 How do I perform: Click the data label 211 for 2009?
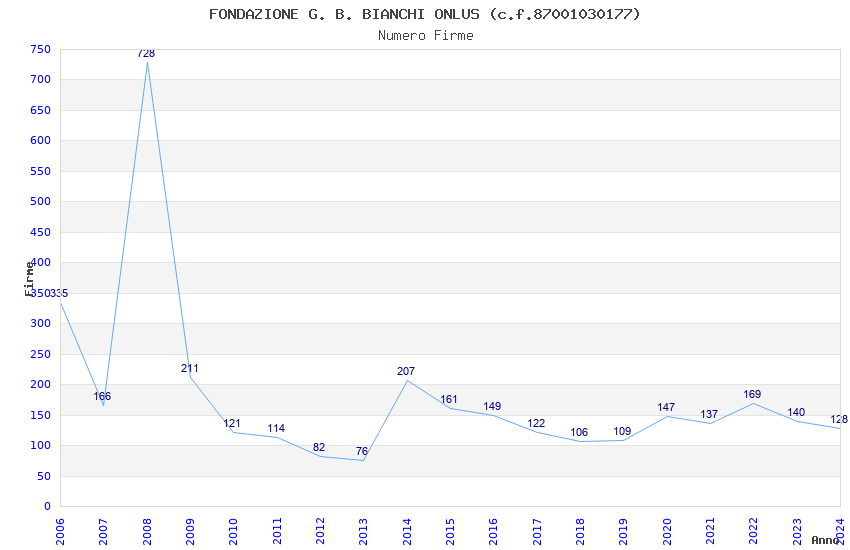tap(190, 368)
